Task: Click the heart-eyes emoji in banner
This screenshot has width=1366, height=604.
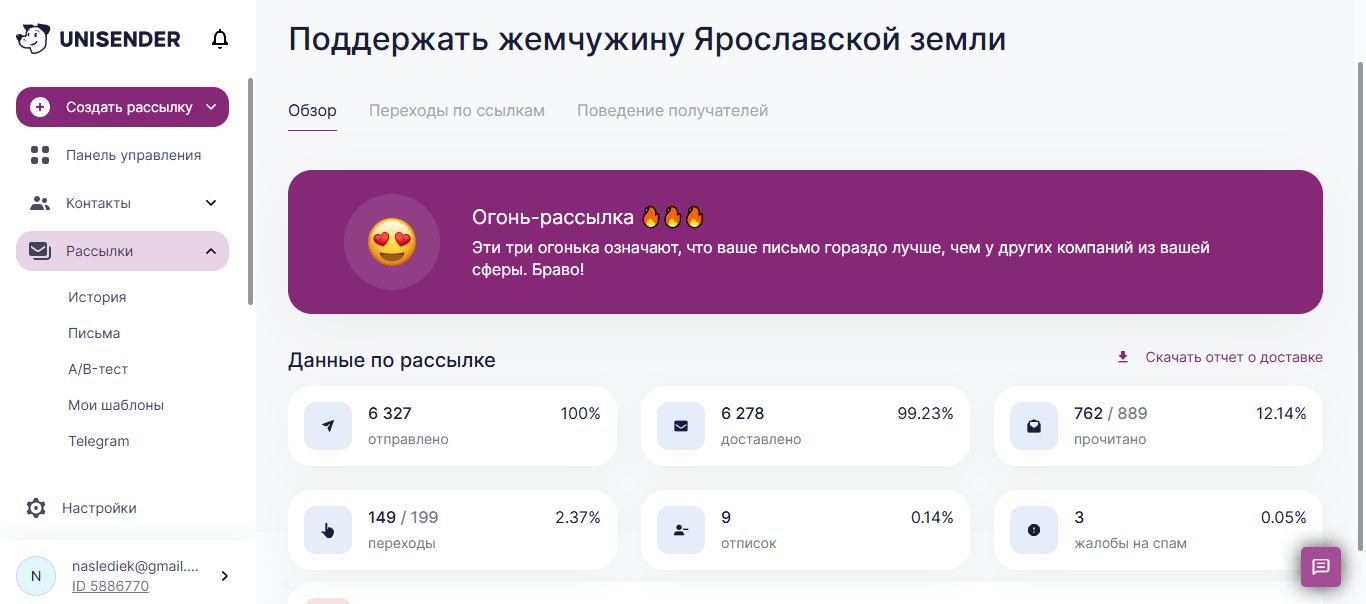Action: coord(392,242)
